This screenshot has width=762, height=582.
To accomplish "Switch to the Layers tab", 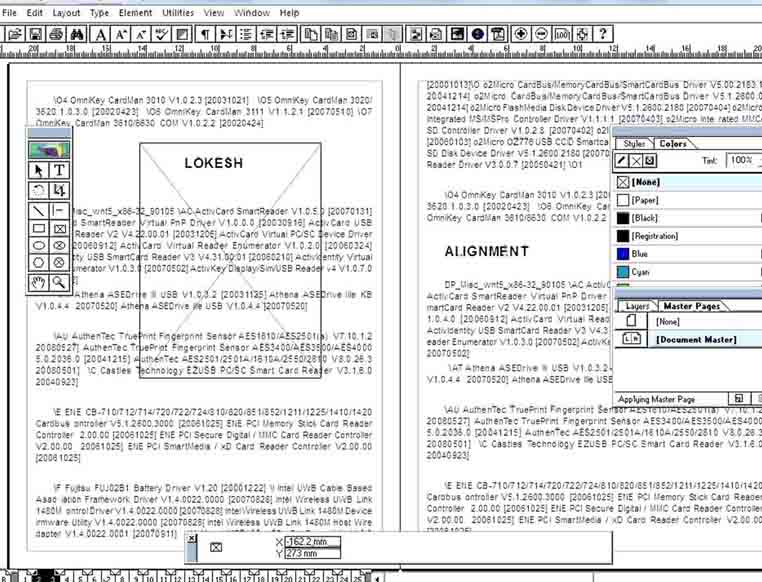I will (637, 306).
